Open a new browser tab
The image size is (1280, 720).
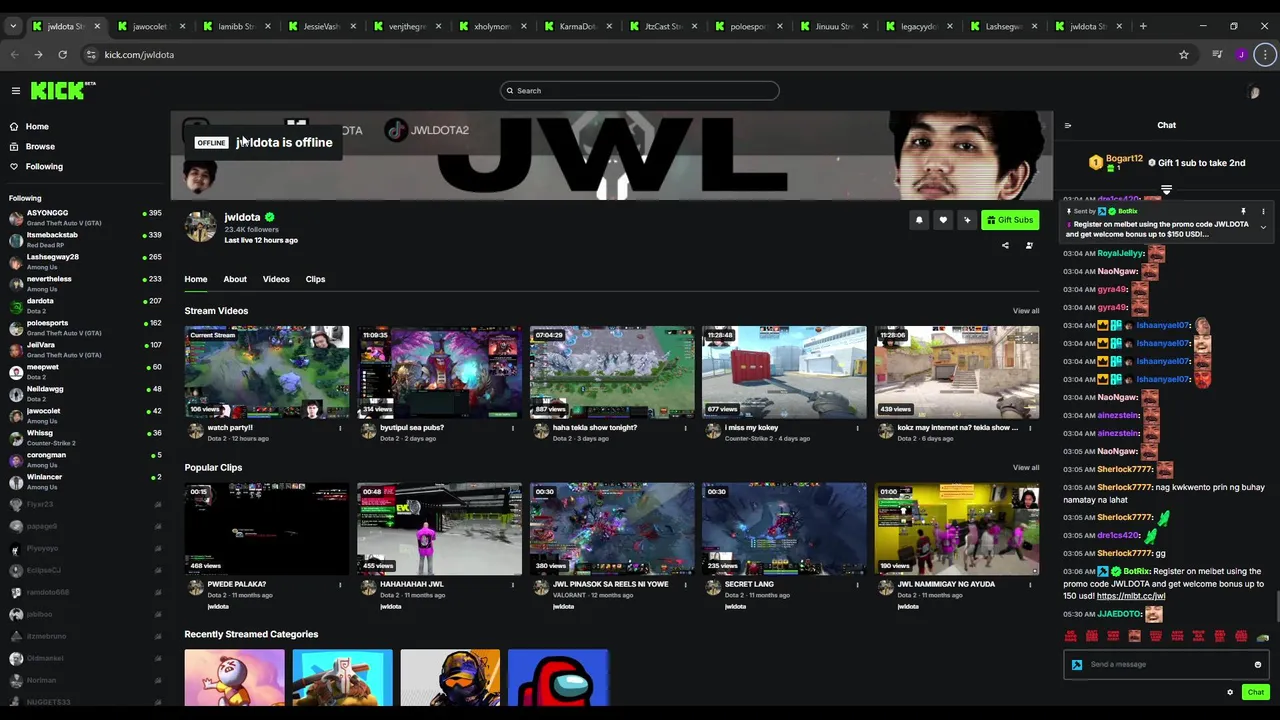[1143, 26]
